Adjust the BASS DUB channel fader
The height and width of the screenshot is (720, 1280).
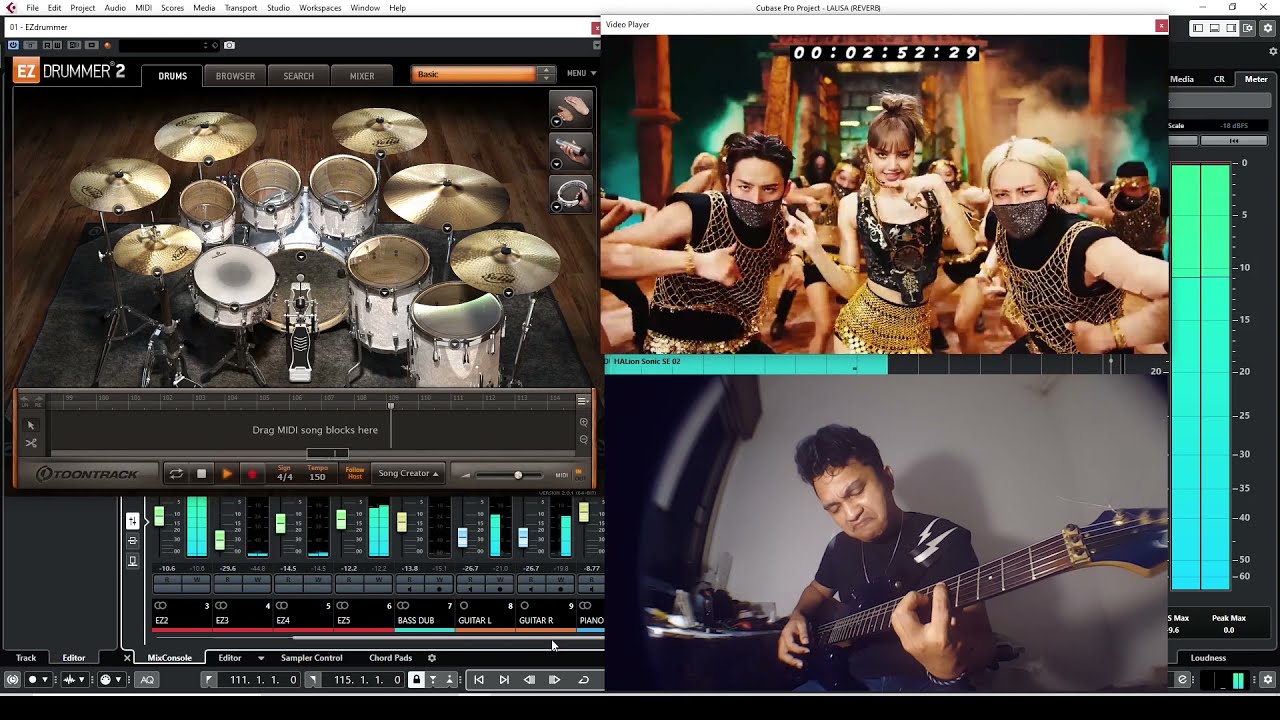point(402,522)
